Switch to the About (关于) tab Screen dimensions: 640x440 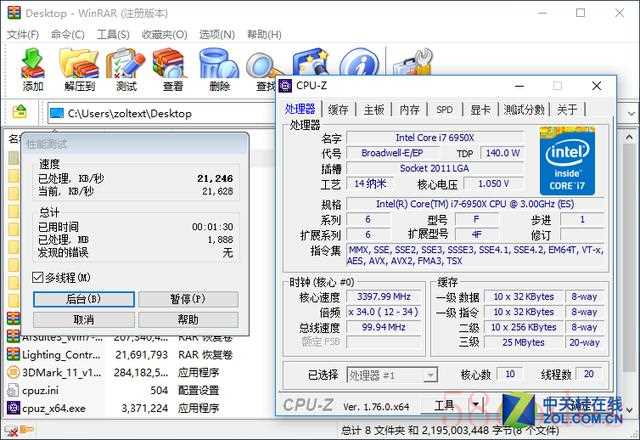pos(567,109)
